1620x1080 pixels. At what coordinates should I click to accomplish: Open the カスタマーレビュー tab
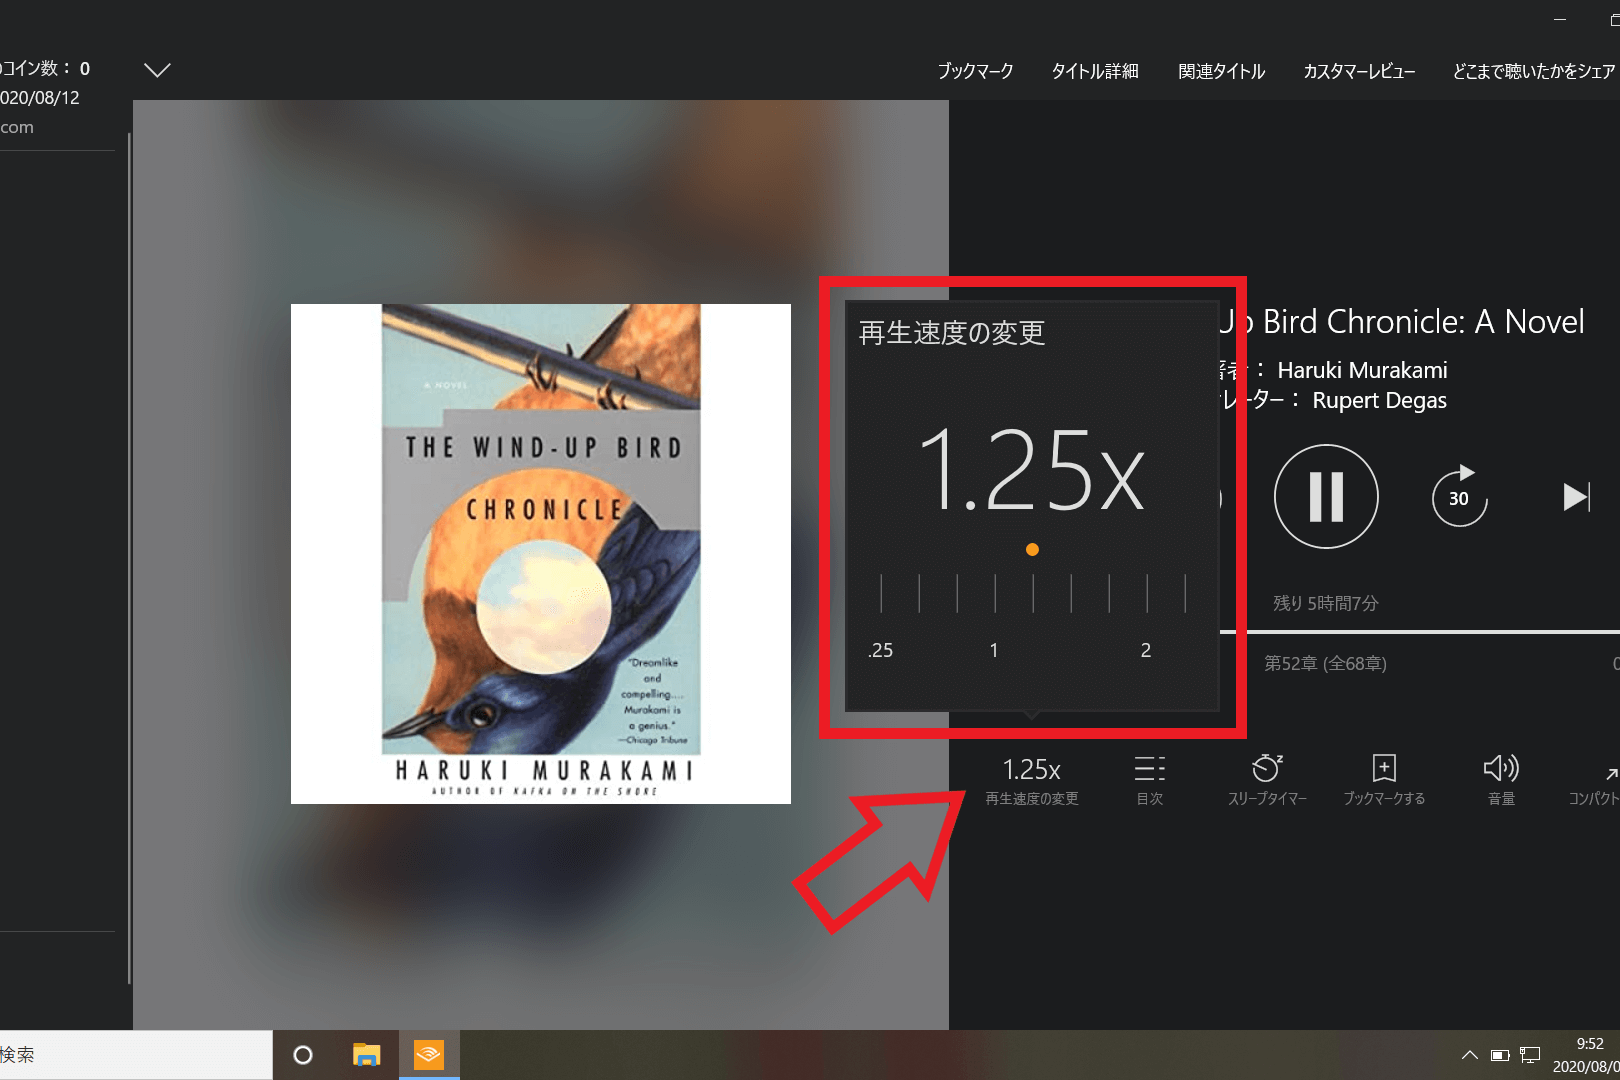coord(1359,71)
